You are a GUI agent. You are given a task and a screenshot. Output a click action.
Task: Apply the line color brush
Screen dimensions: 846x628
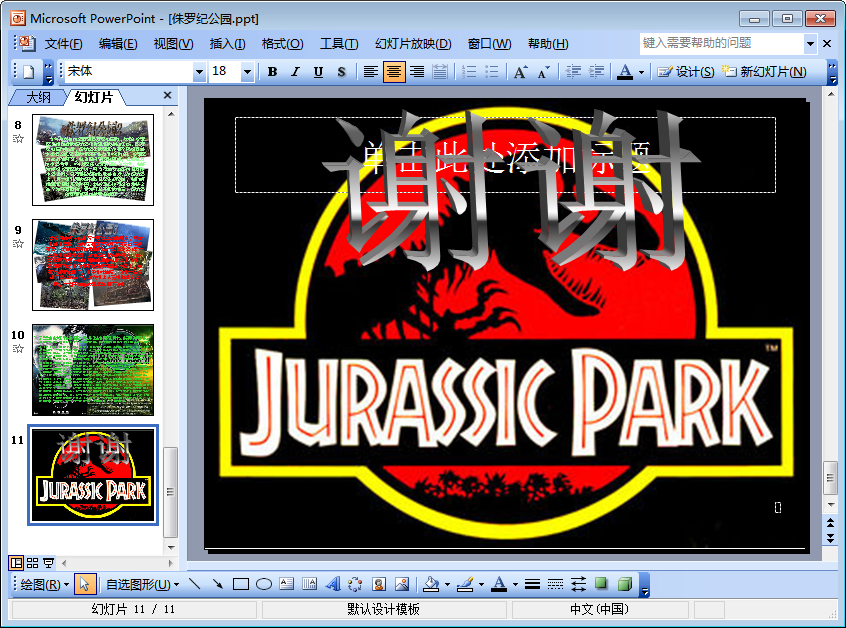[465, 584]
